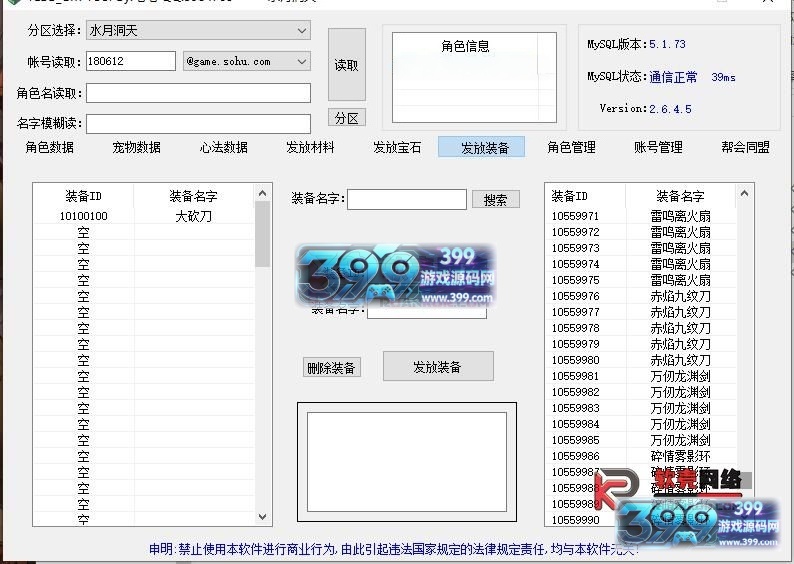Select equipment row 10559971 雷鸣离火扇
The width and height of the screenshot is (794, 564).
[641, 216]
